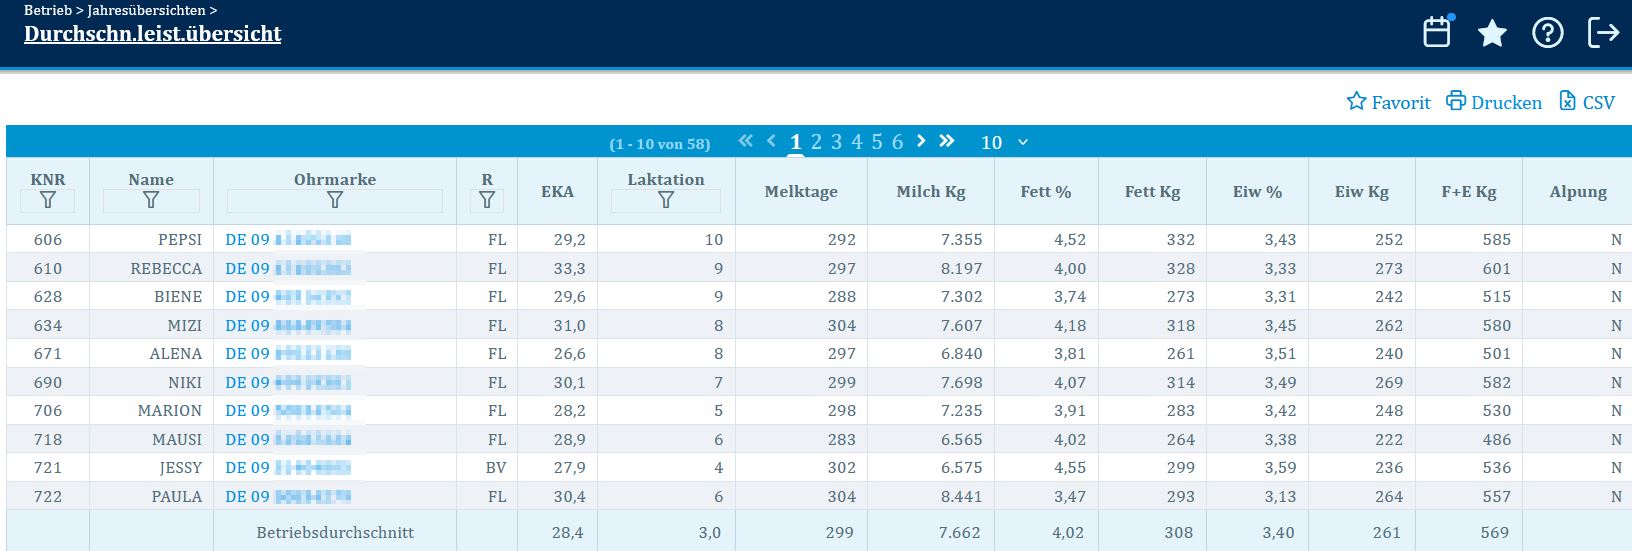The height and width of the screenshot is (551, 1632).
Task: Print the table via Drucken
Action: 1494,102
